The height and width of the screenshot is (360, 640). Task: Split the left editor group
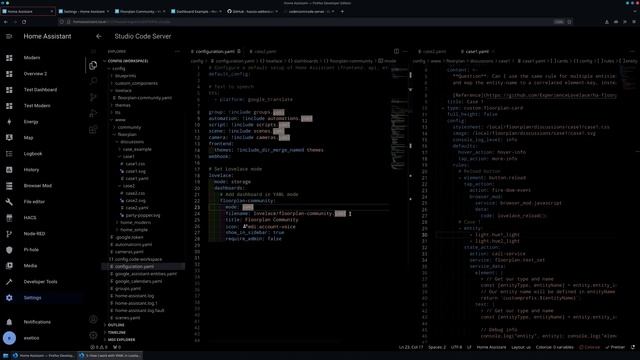pyautogui.click(x=396, y=51)
